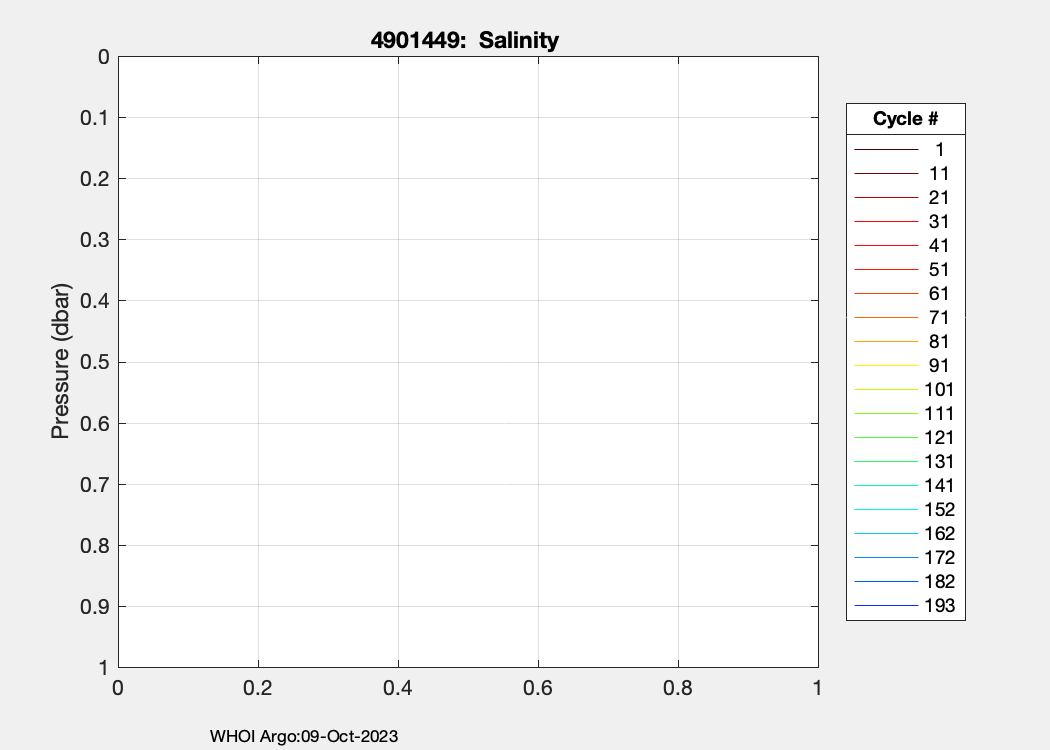This screenshot has height=750, width=1050.
Task: Click the y-axis tick label 0.9
Action: (x=94, y=607)
